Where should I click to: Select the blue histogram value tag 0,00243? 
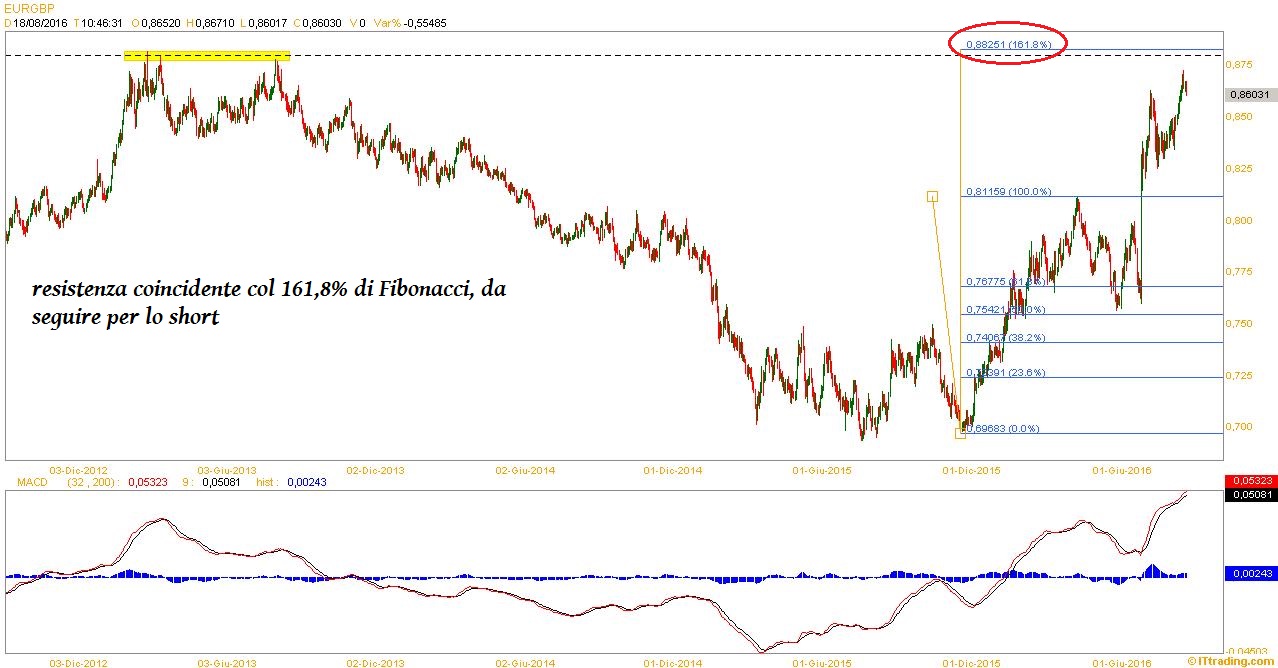tap(1249, 573)
